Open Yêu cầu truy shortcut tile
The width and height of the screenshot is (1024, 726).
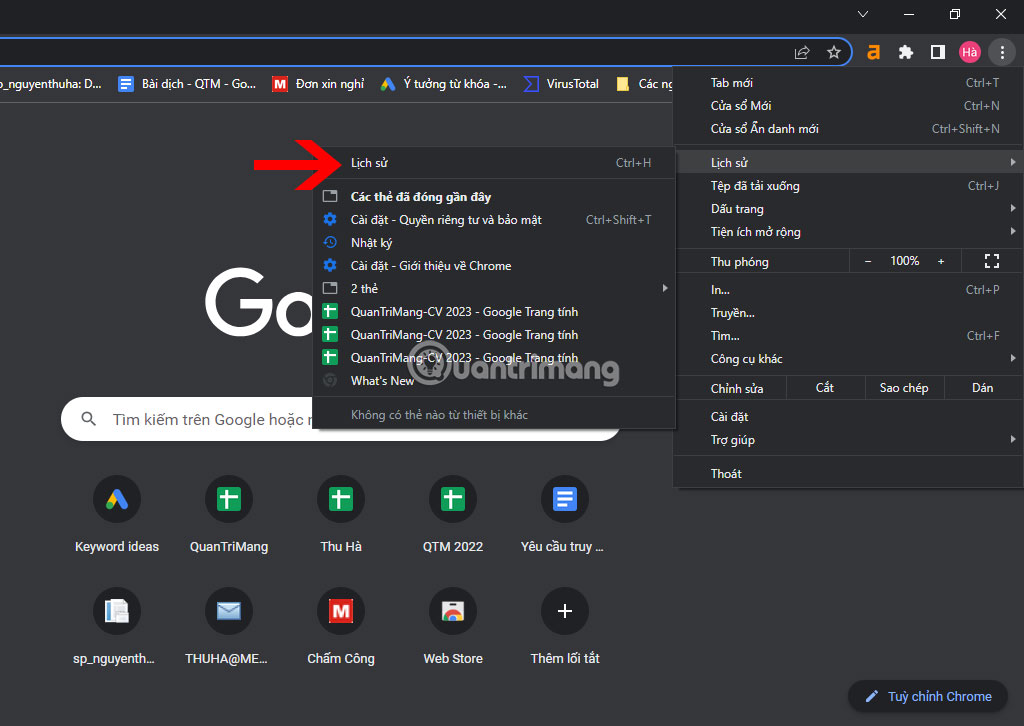click(564, 516)
